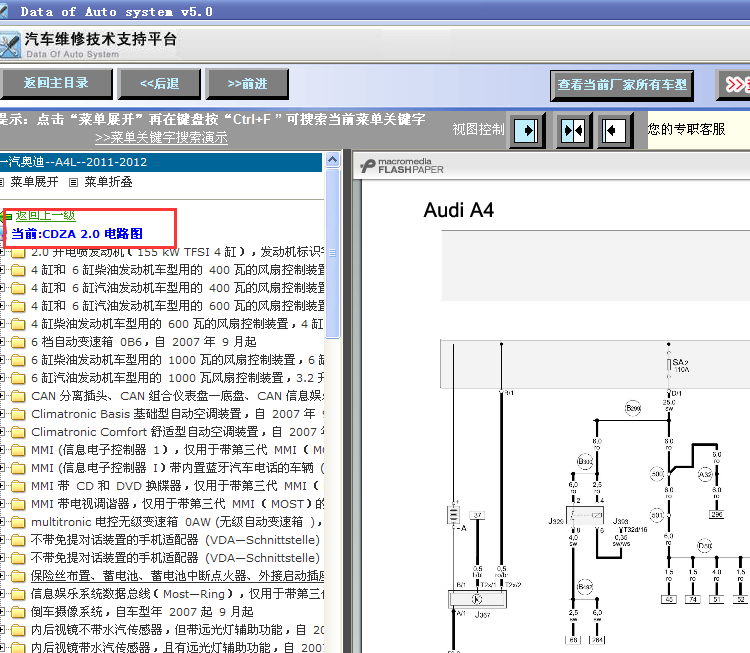Click the 汽车维修技术支持平台 logo icon
750x653 pixels.
click(11, 46)
